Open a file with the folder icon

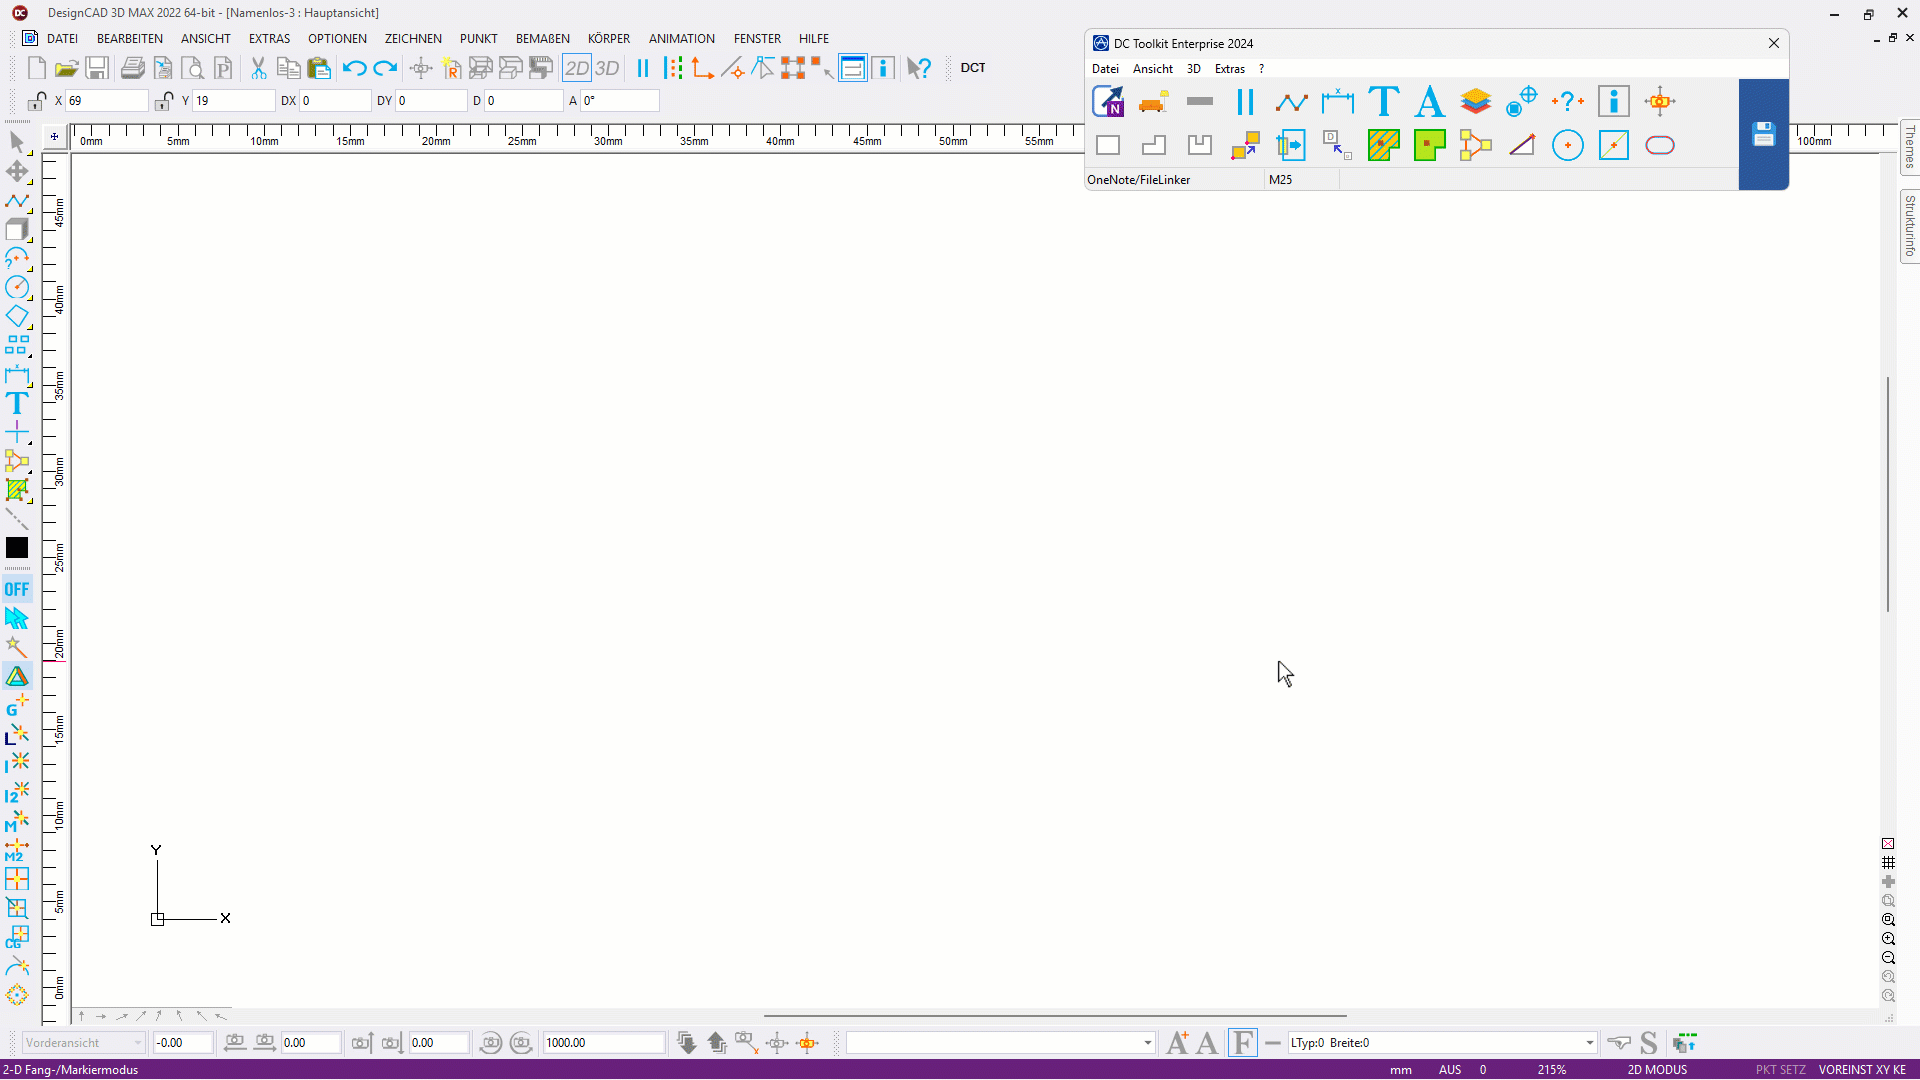tap(67, 68)
